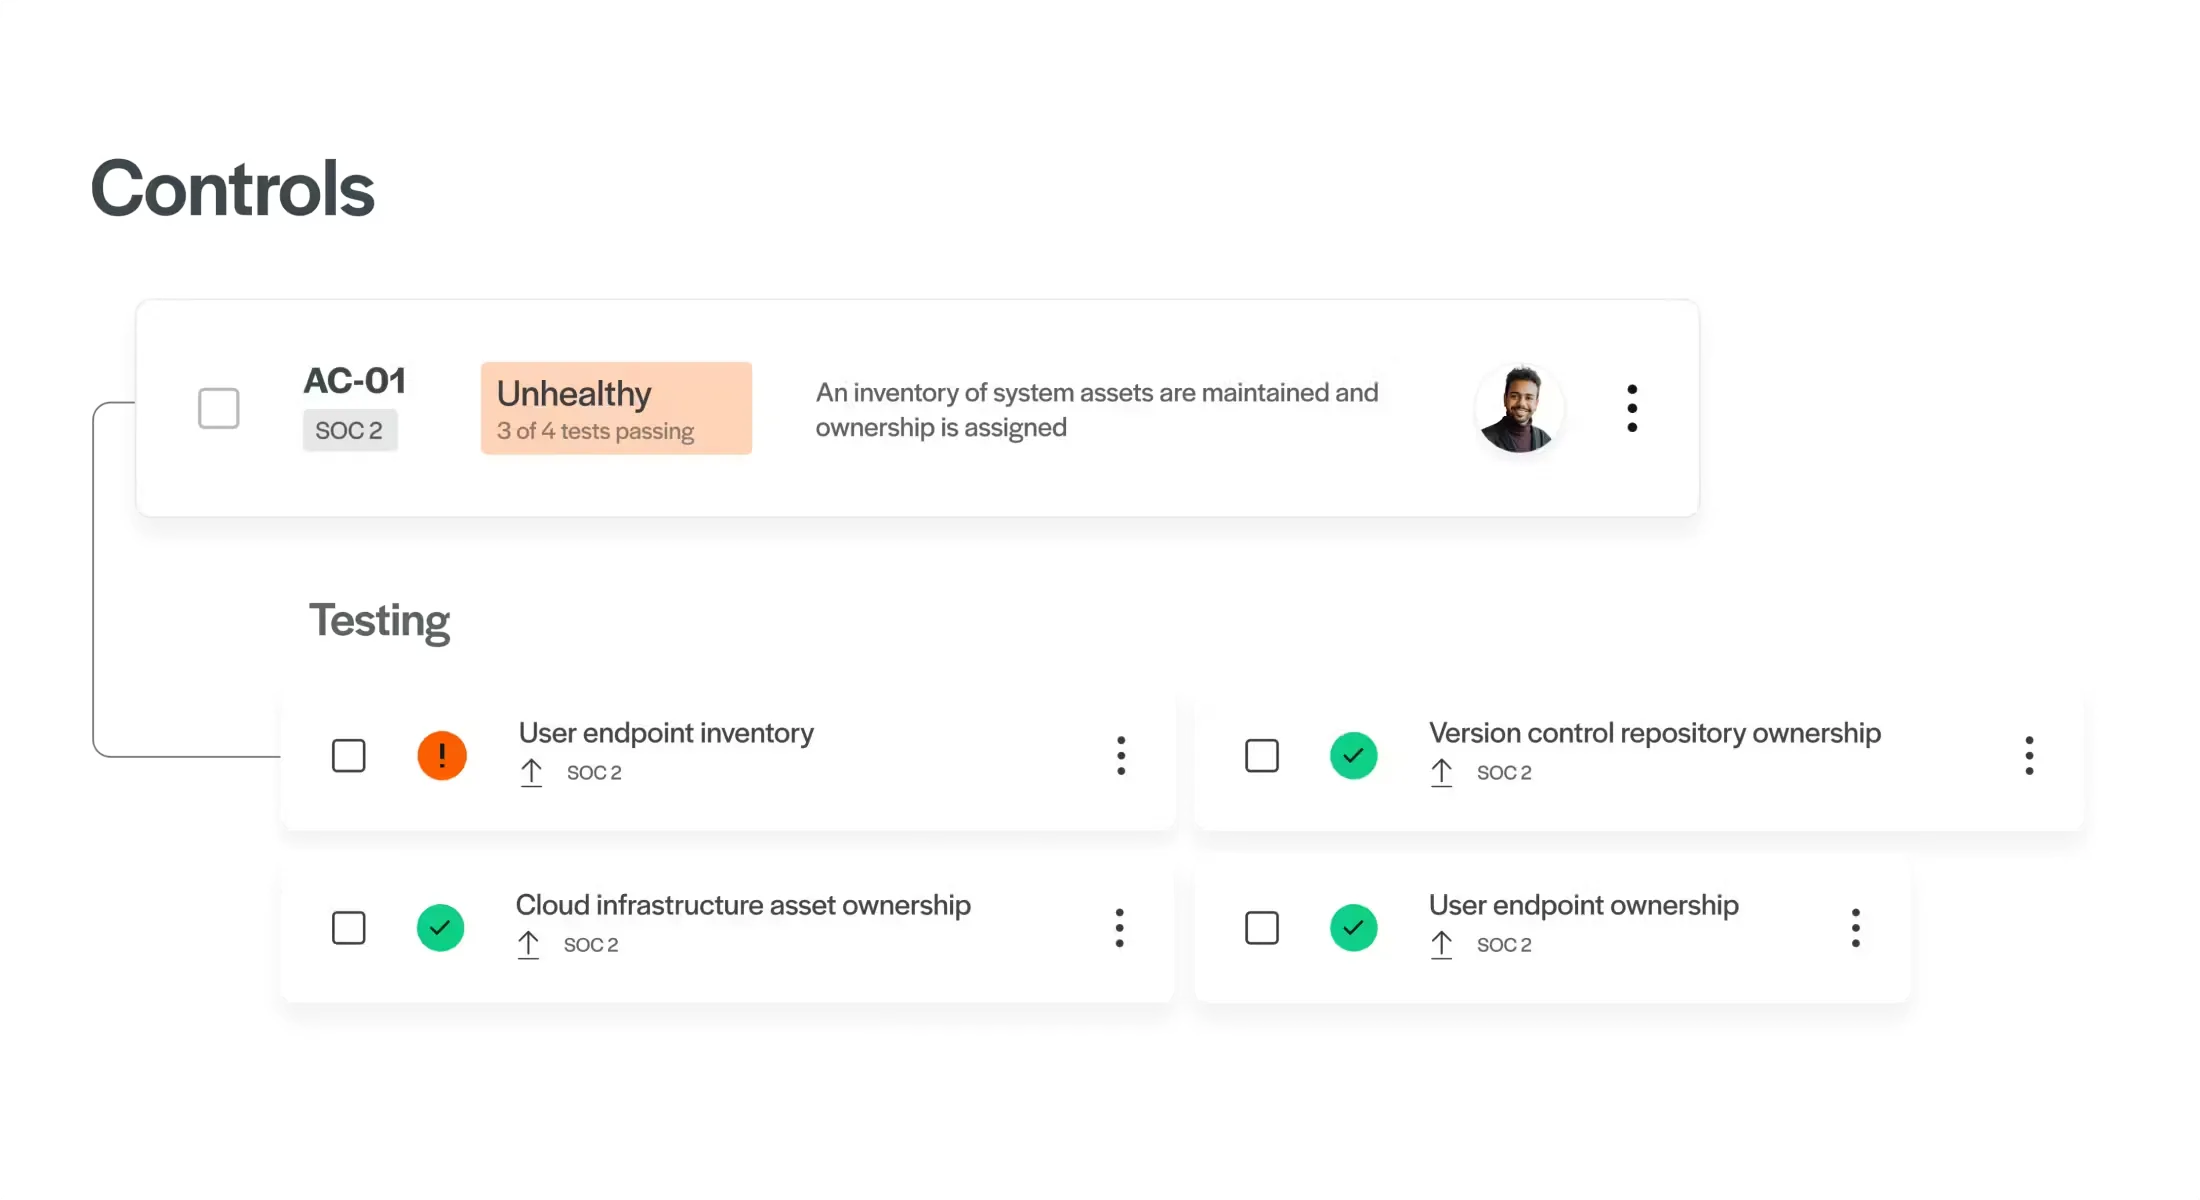
Task: Click the SOC 2 tag under AC-01
Action: [349, 431]
